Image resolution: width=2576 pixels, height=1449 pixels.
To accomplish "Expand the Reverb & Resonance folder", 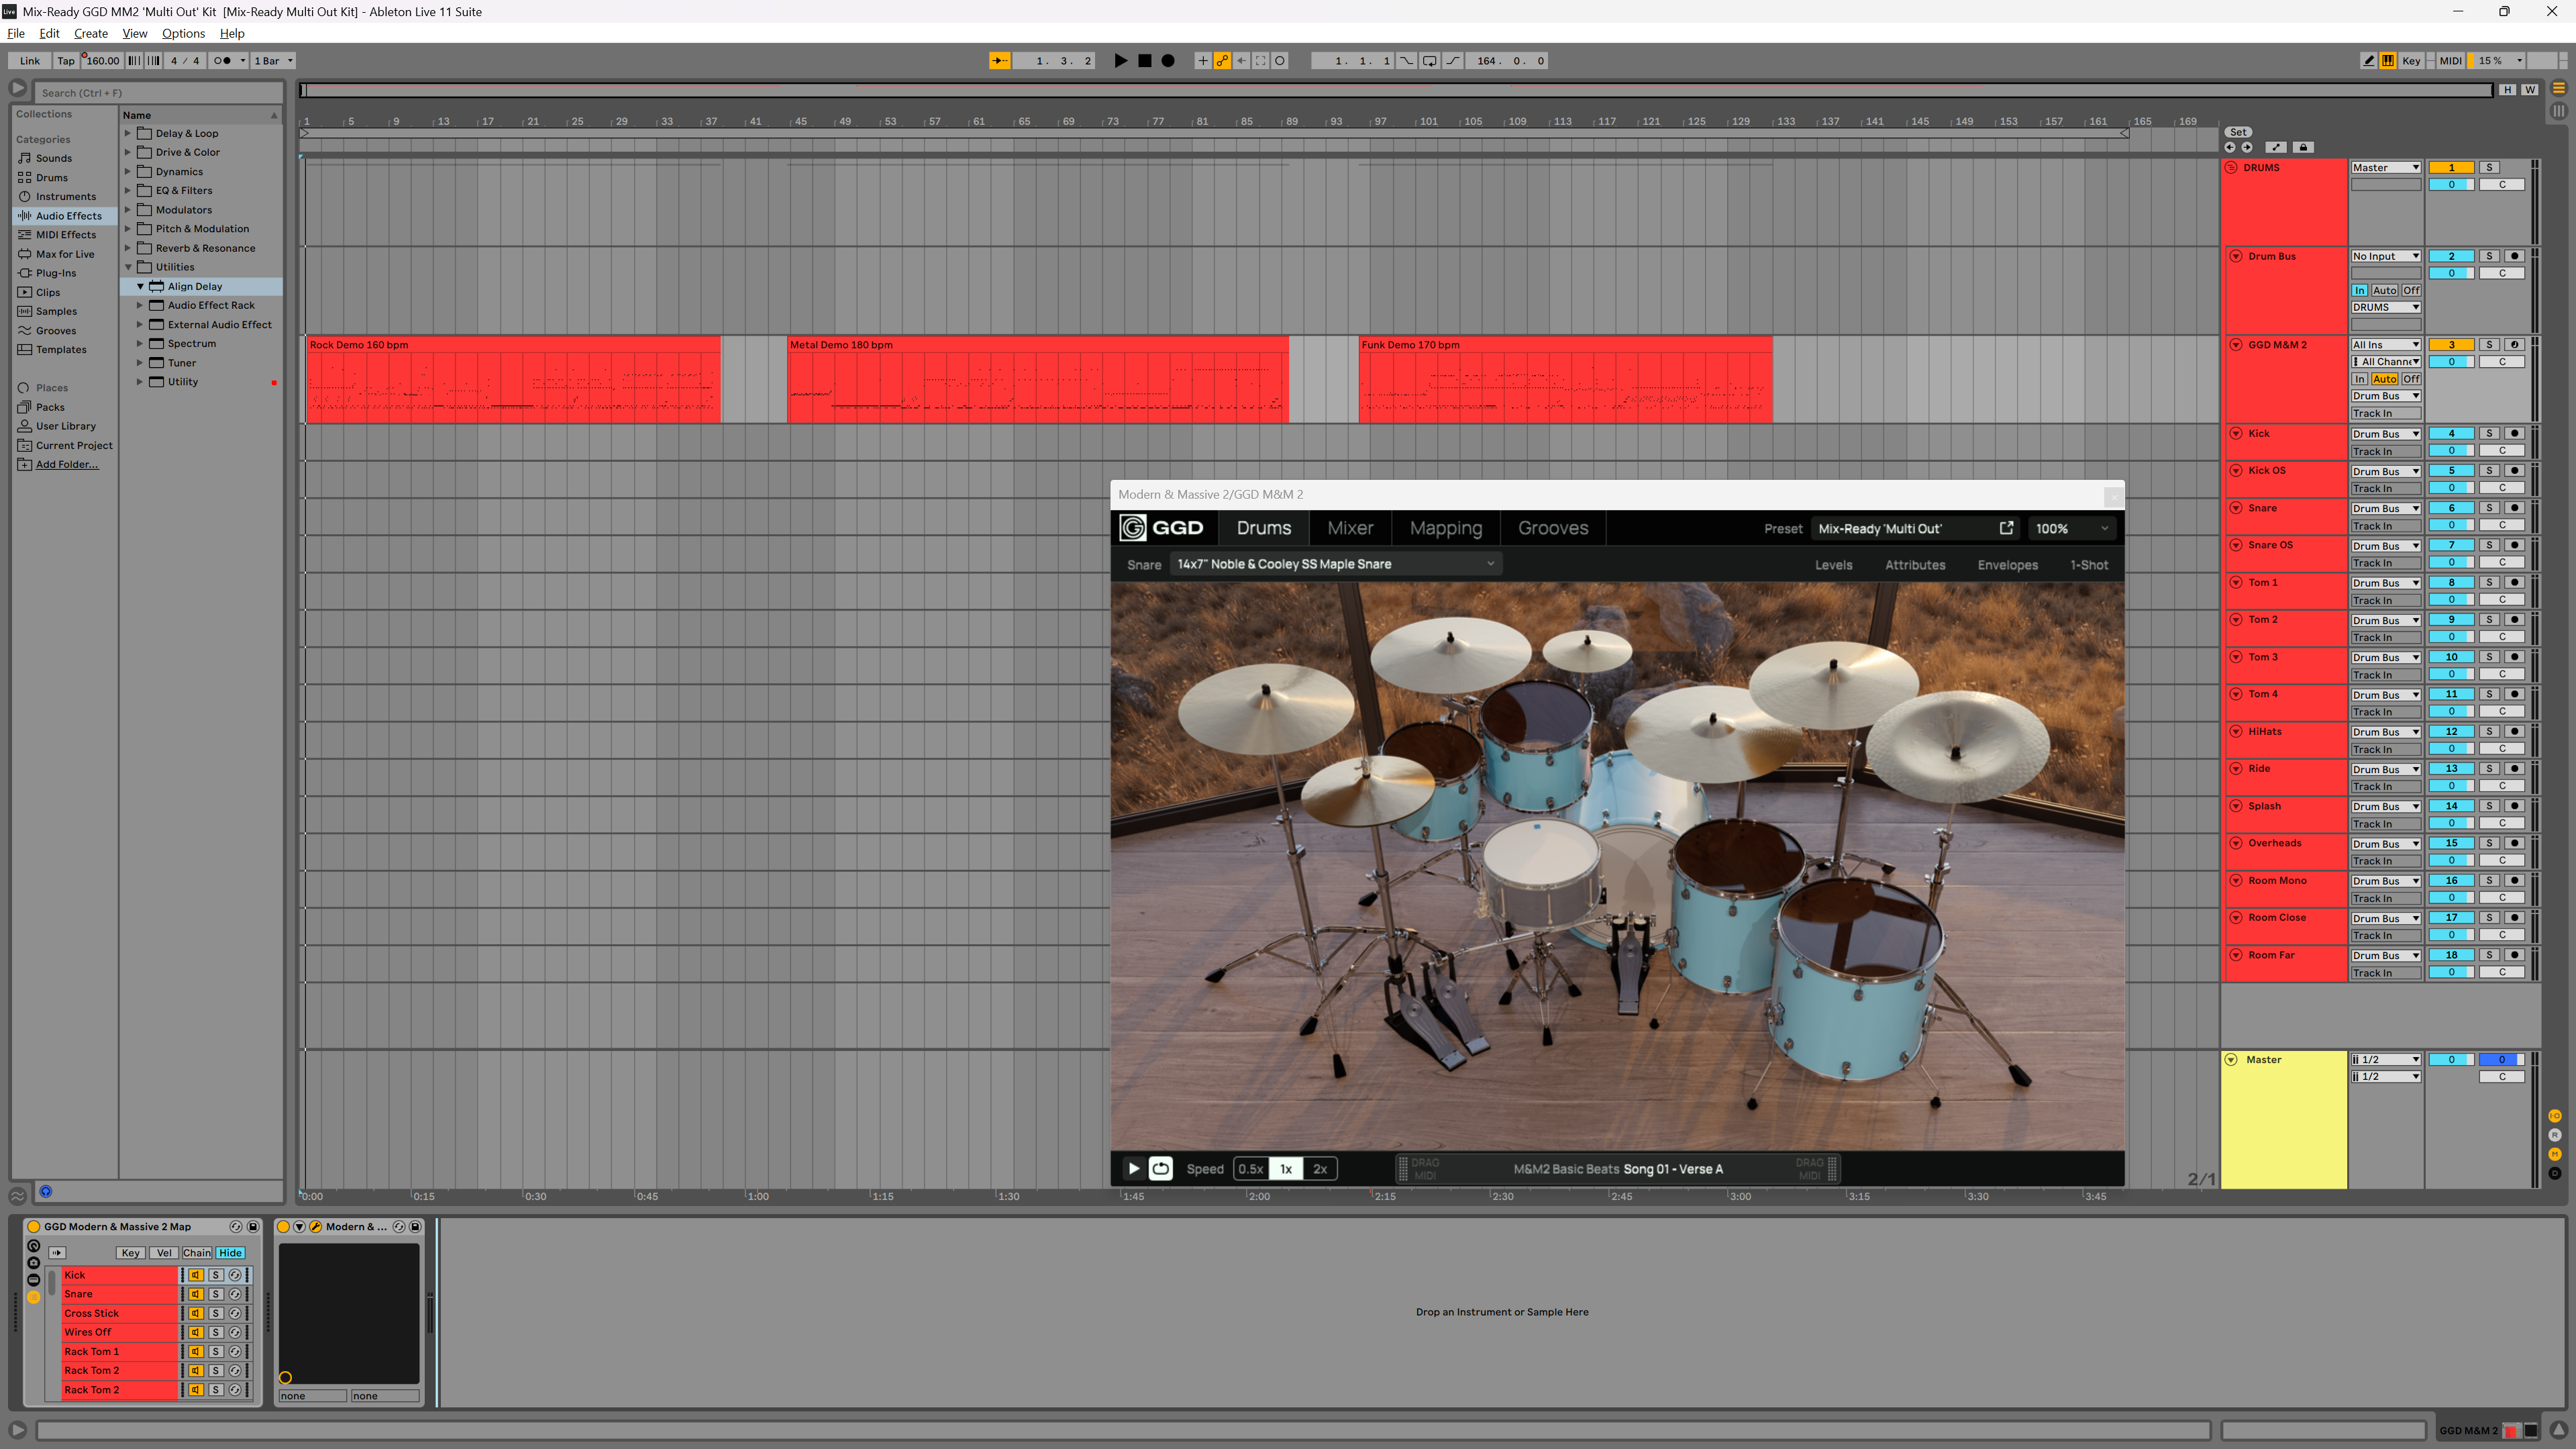I will [128, 248].
